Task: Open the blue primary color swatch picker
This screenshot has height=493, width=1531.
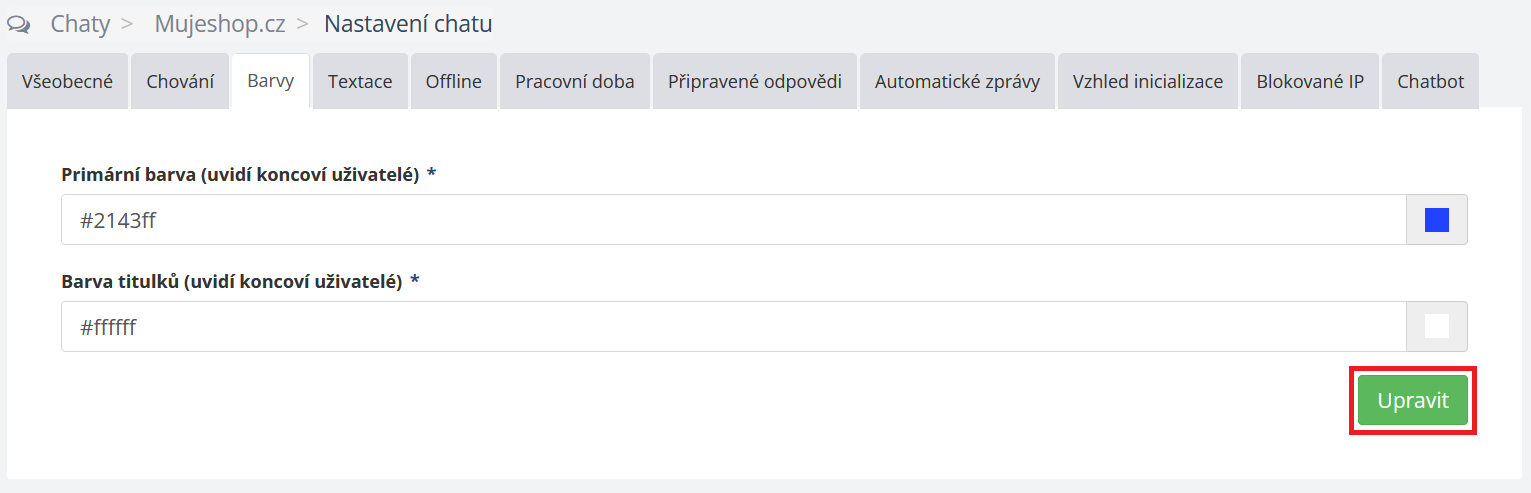Action: (1437, 220)
